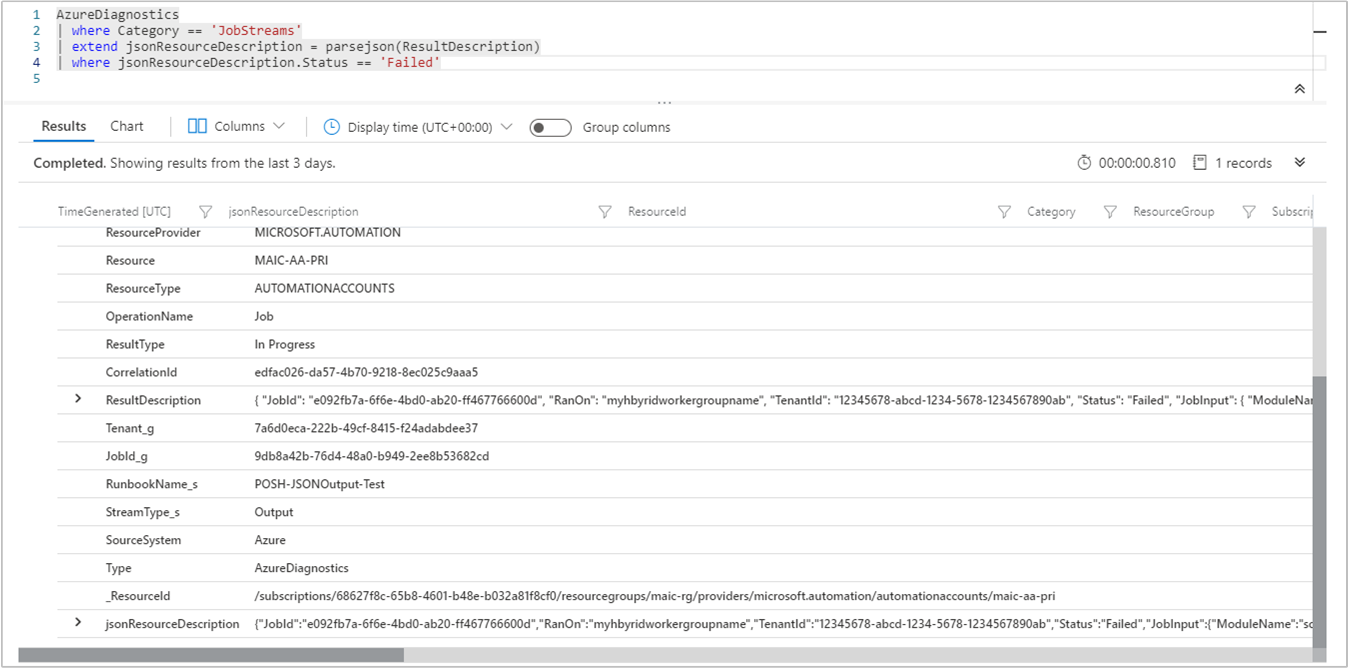1349x668 pixels.
Task: Click the filter icon on TimeGenerated [UTC] column
Action: point(205,211)
